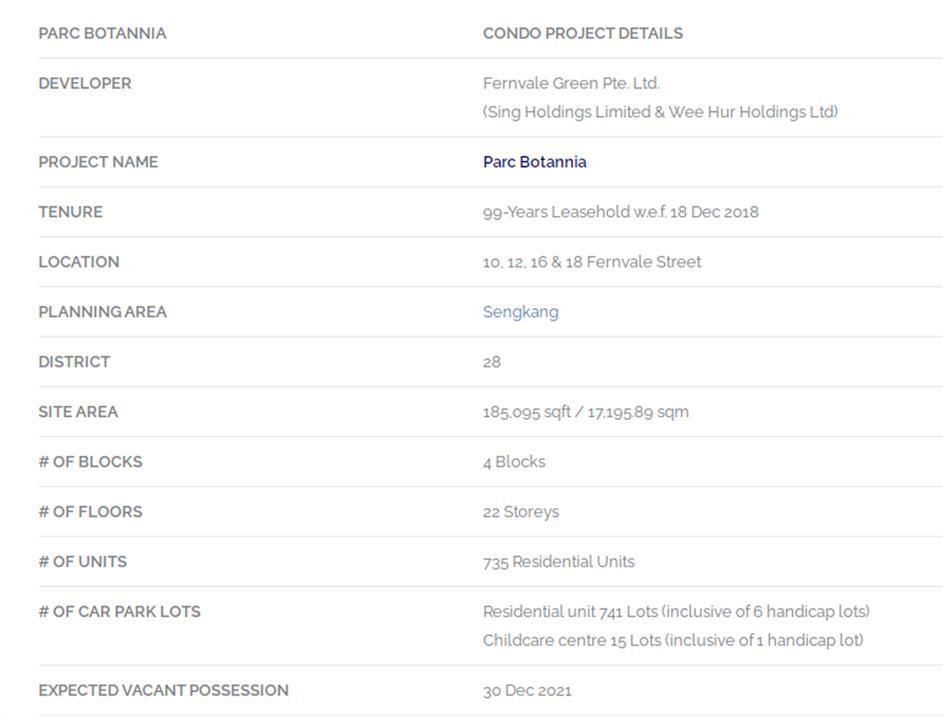943x717 pixels.
Task: Click the childcare centre 15 Lots line
Action: (x=672, y=640)
